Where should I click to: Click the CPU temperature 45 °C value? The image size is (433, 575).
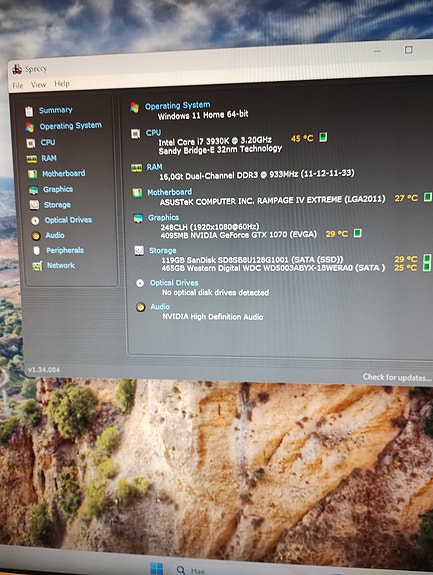pyautogui.click(x=302, y=139)
